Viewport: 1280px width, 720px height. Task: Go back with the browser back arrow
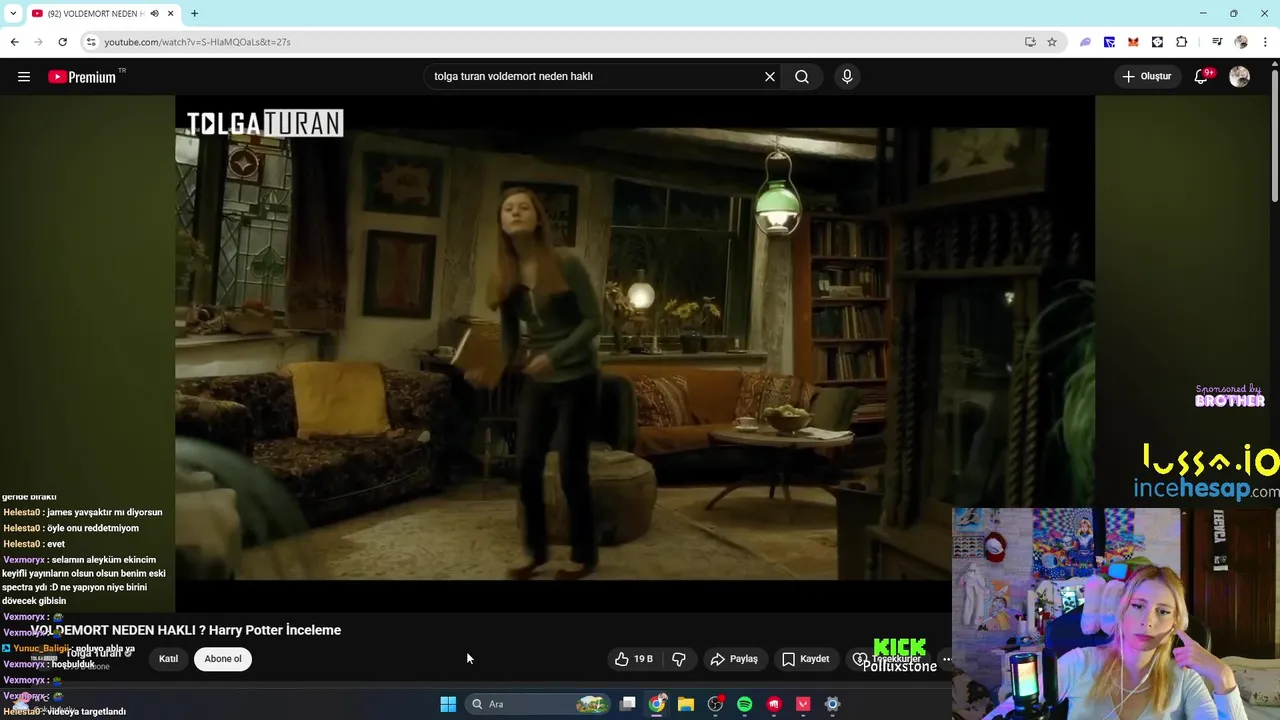(x=14, y=42)
